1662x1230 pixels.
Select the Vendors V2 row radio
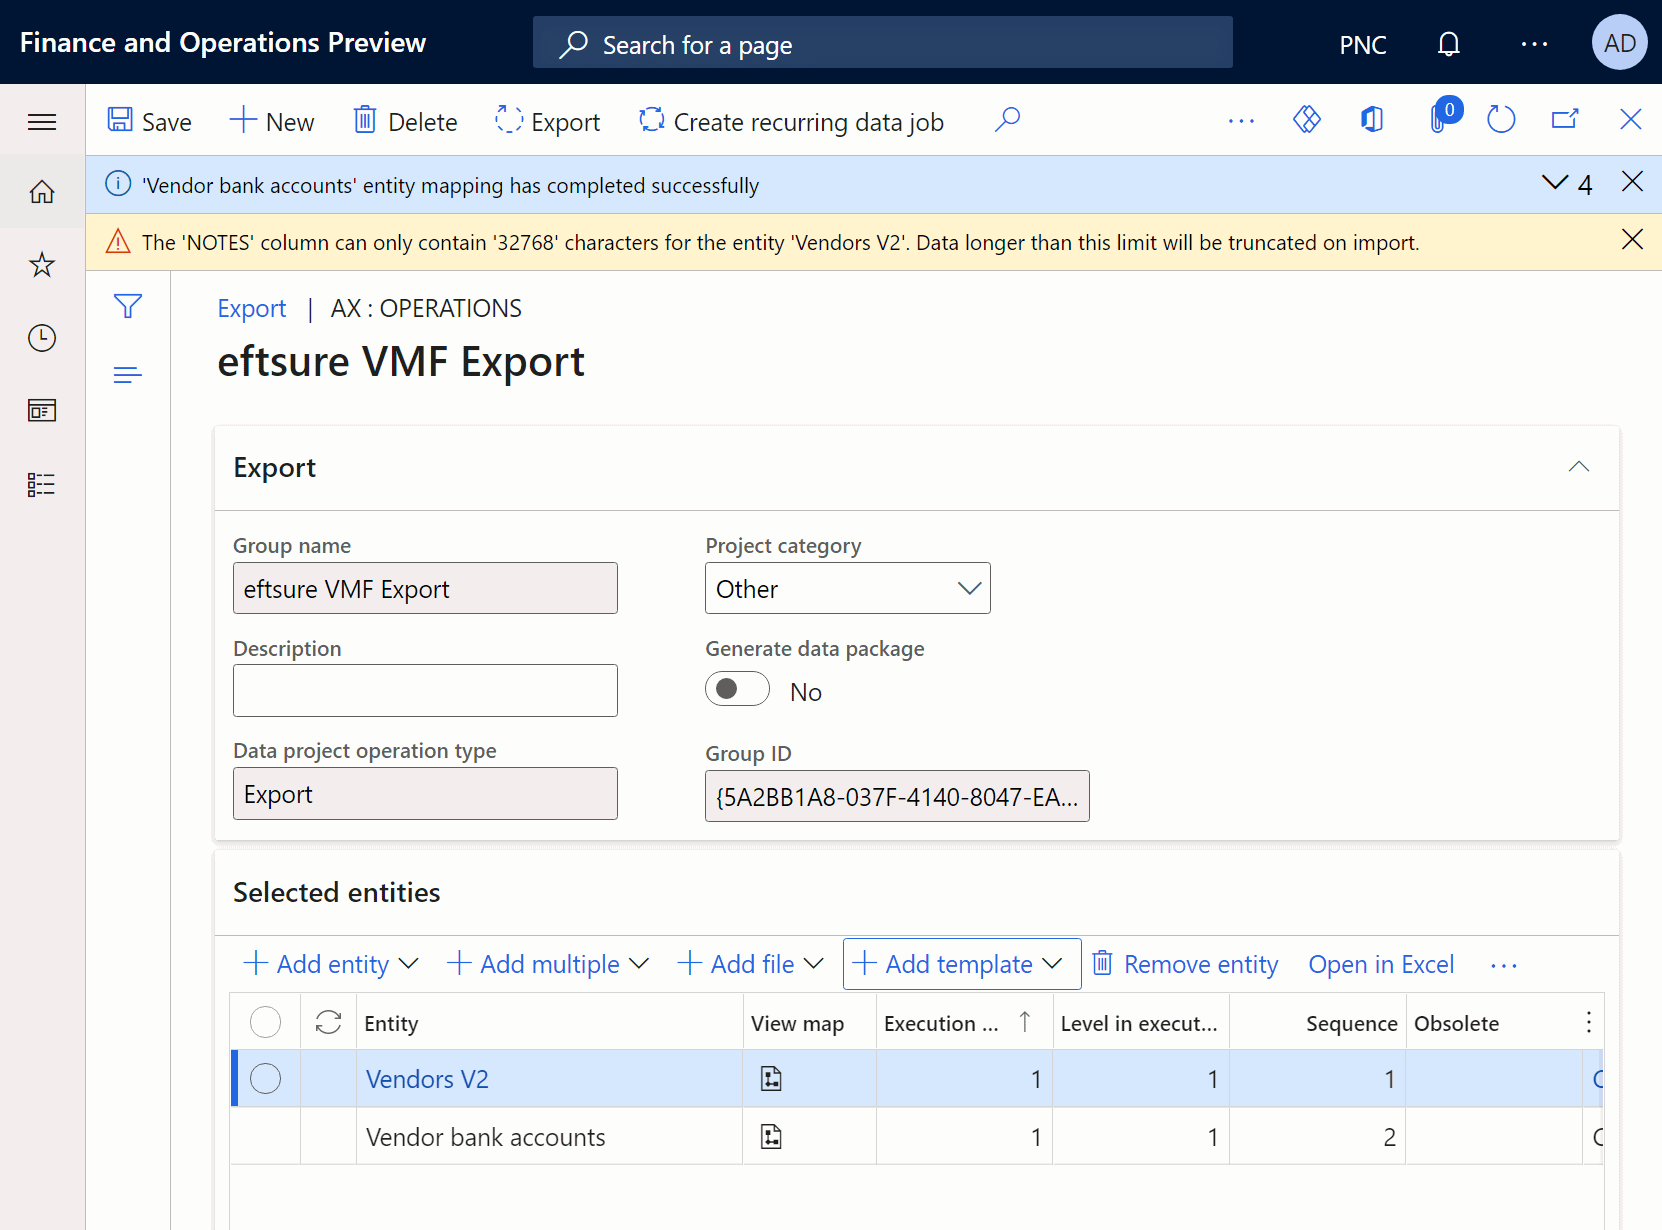pos(265,1078)
